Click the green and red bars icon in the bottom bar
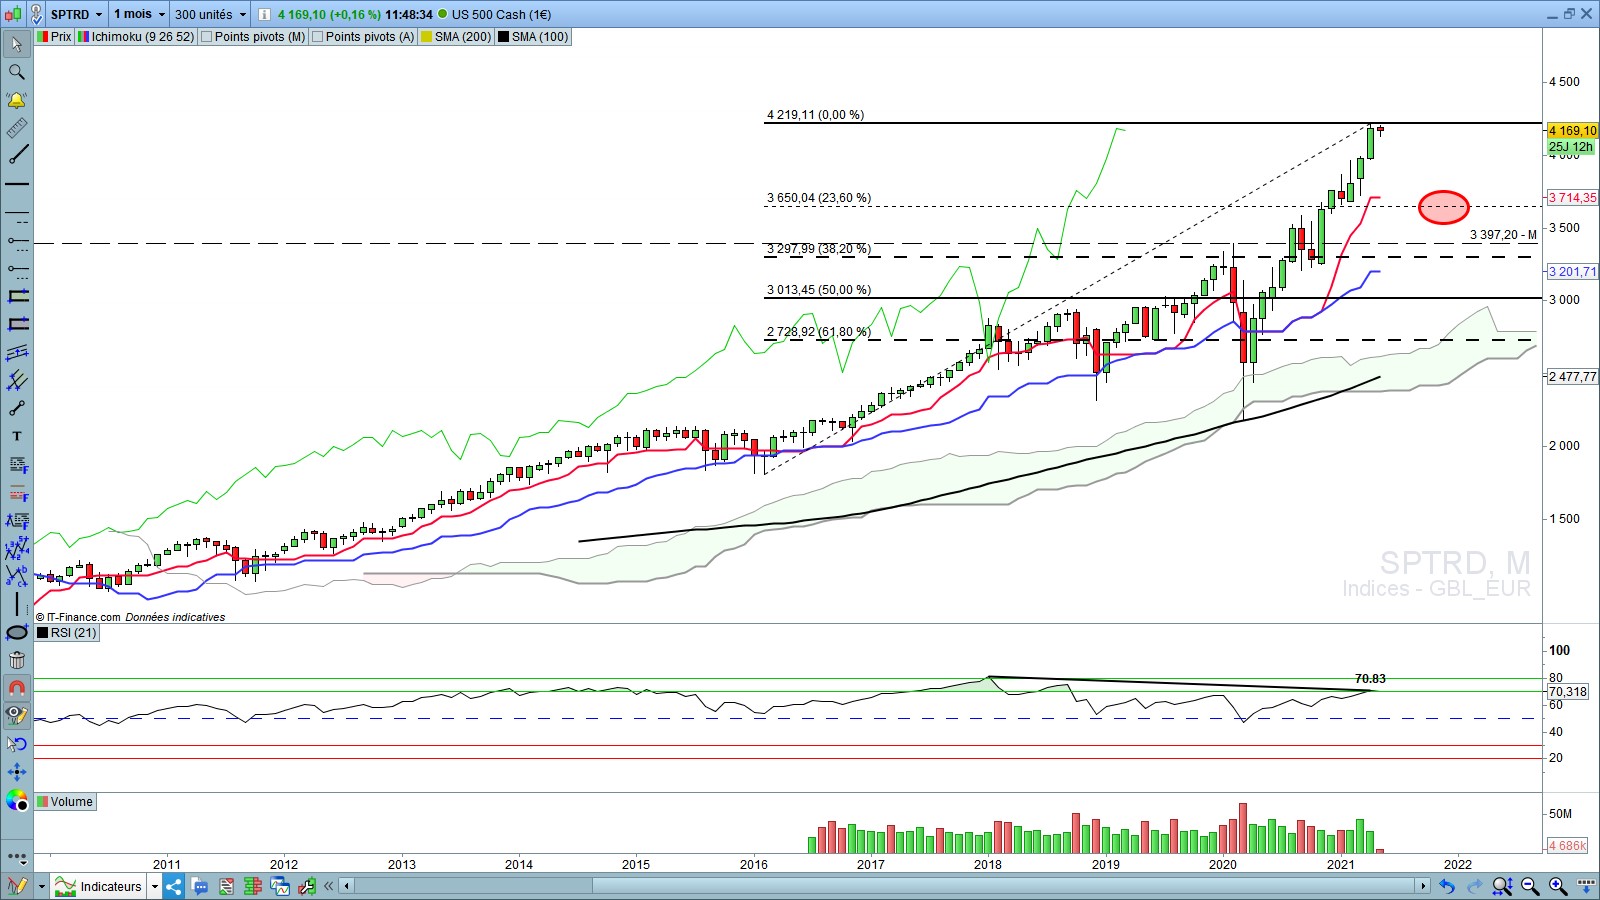This screenshot has width=1600, height=900. 253,886
